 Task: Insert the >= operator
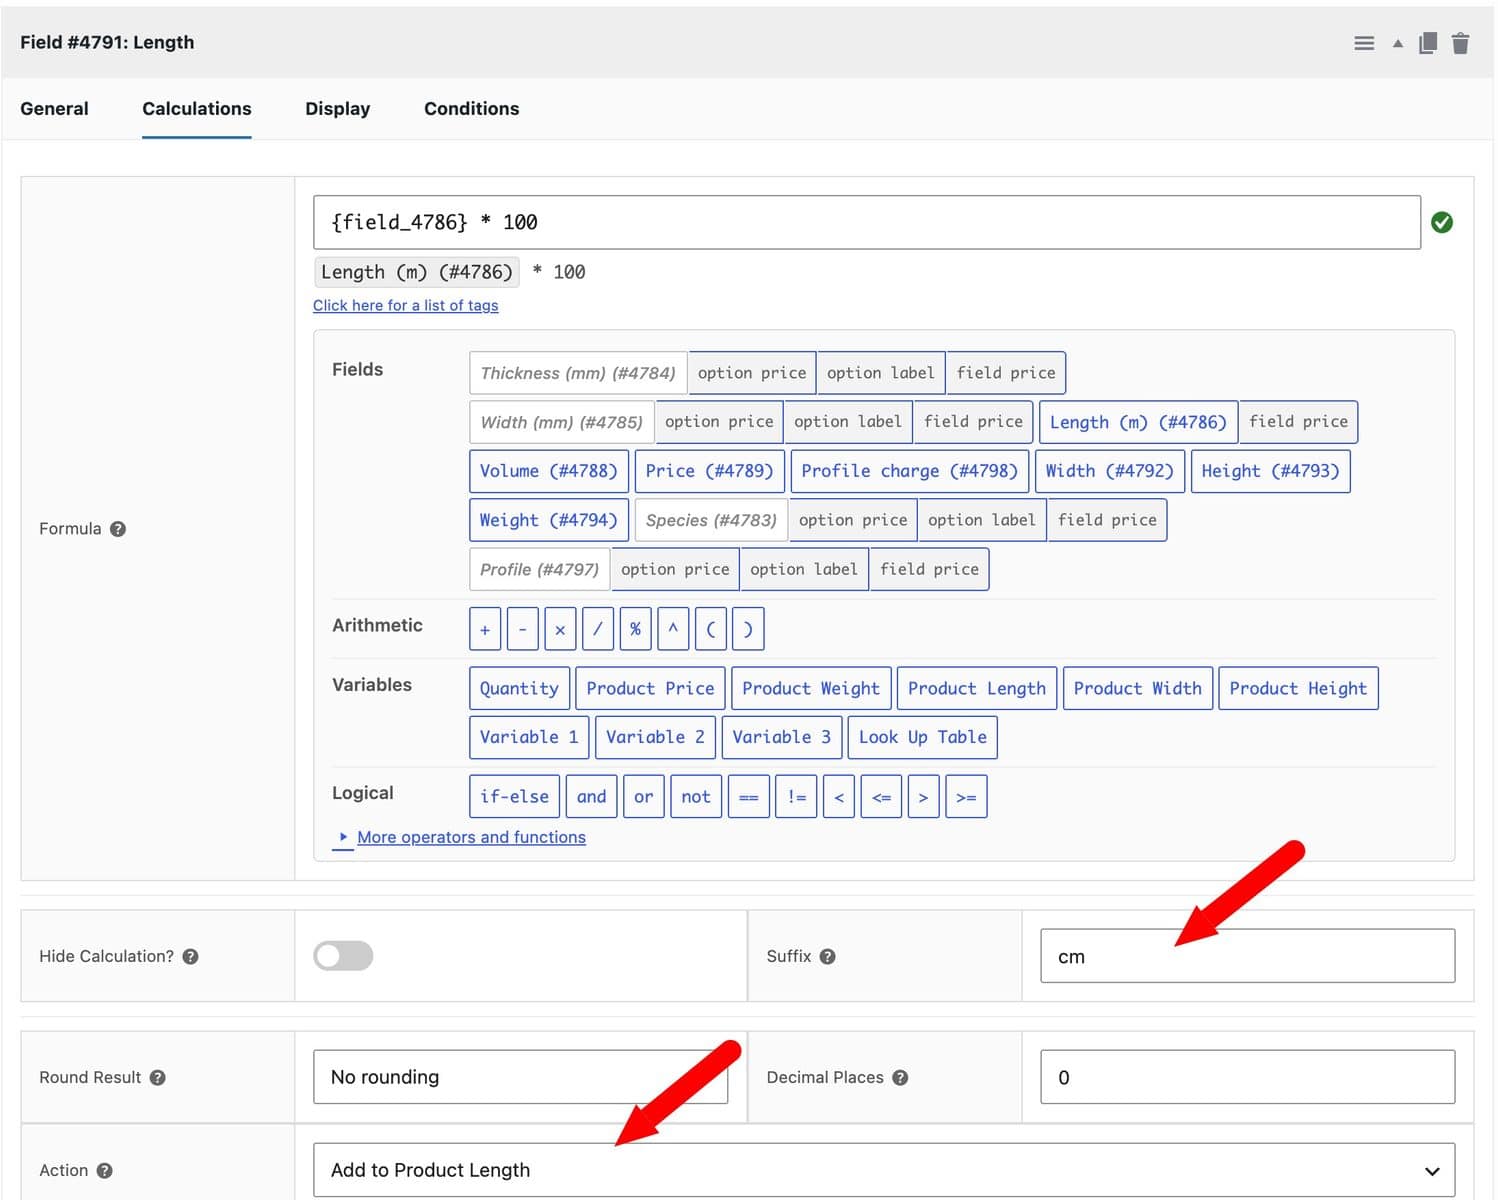[x=966, y=797]
